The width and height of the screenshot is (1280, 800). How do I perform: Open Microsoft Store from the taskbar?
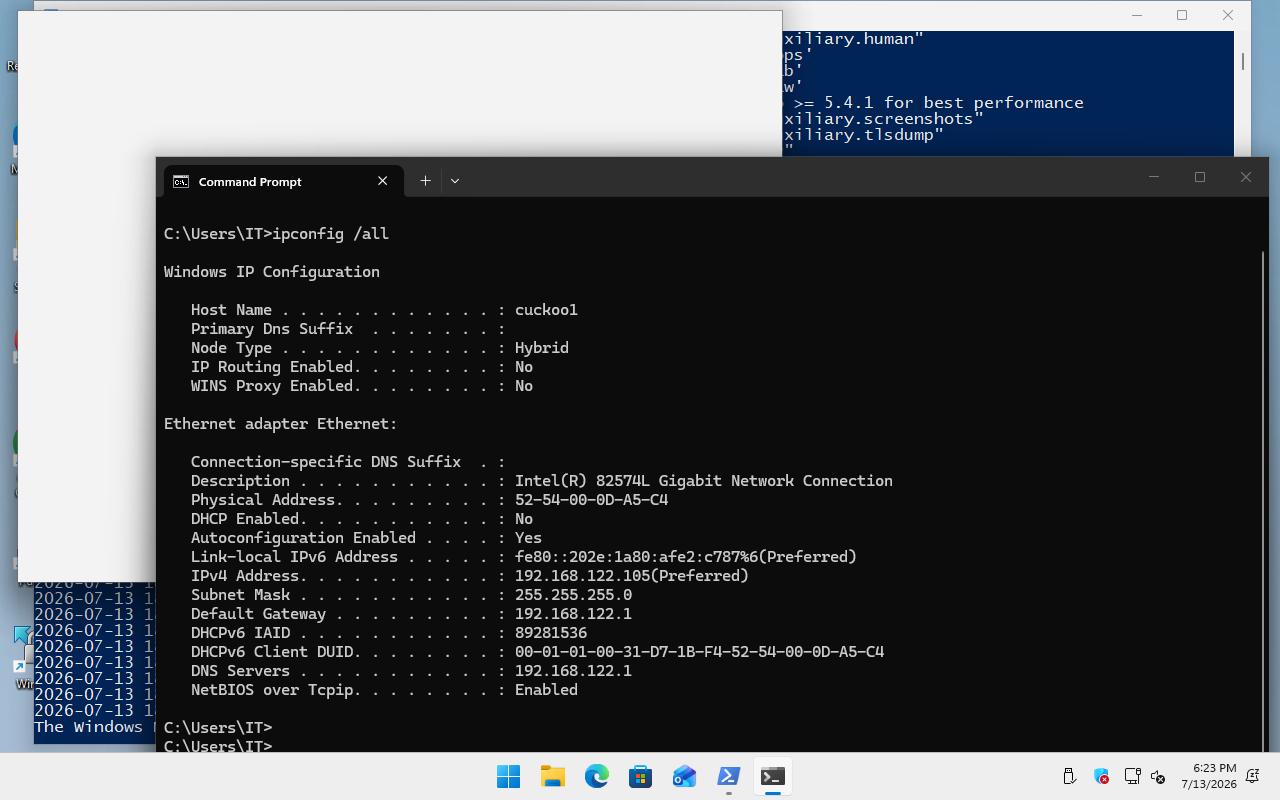coord(641,776)
